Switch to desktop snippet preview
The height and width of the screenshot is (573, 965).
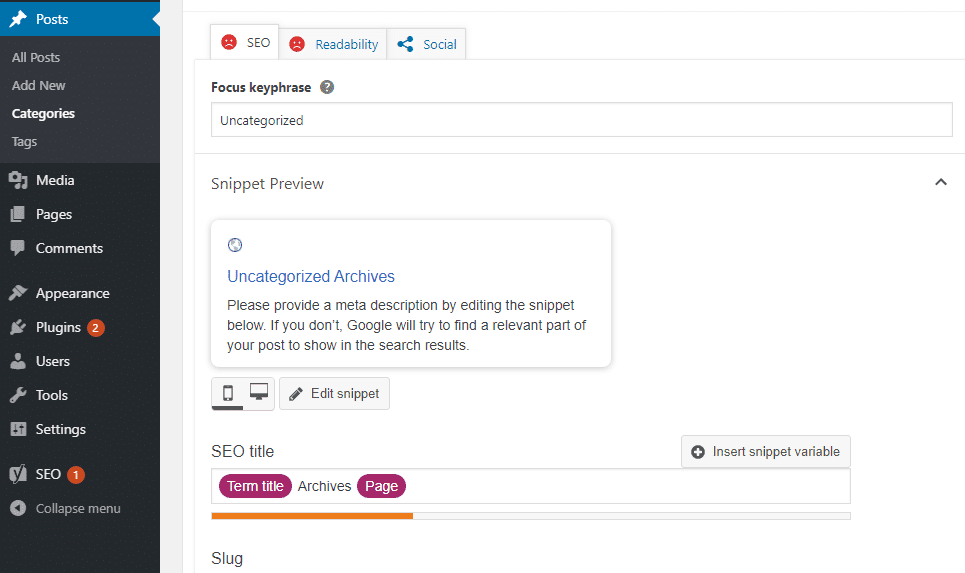[259, 393]
